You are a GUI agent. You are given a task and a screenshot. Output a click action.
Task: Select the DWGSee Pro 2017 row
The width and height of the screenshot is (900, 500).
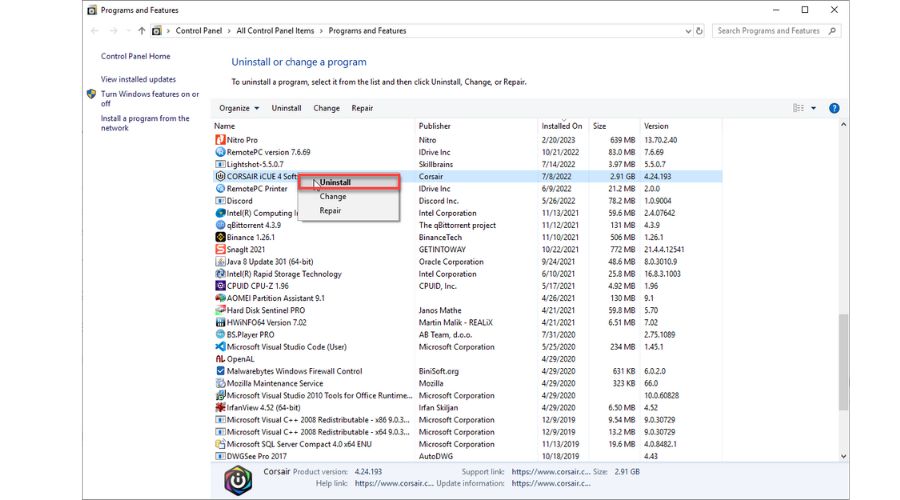click(468, 456)
